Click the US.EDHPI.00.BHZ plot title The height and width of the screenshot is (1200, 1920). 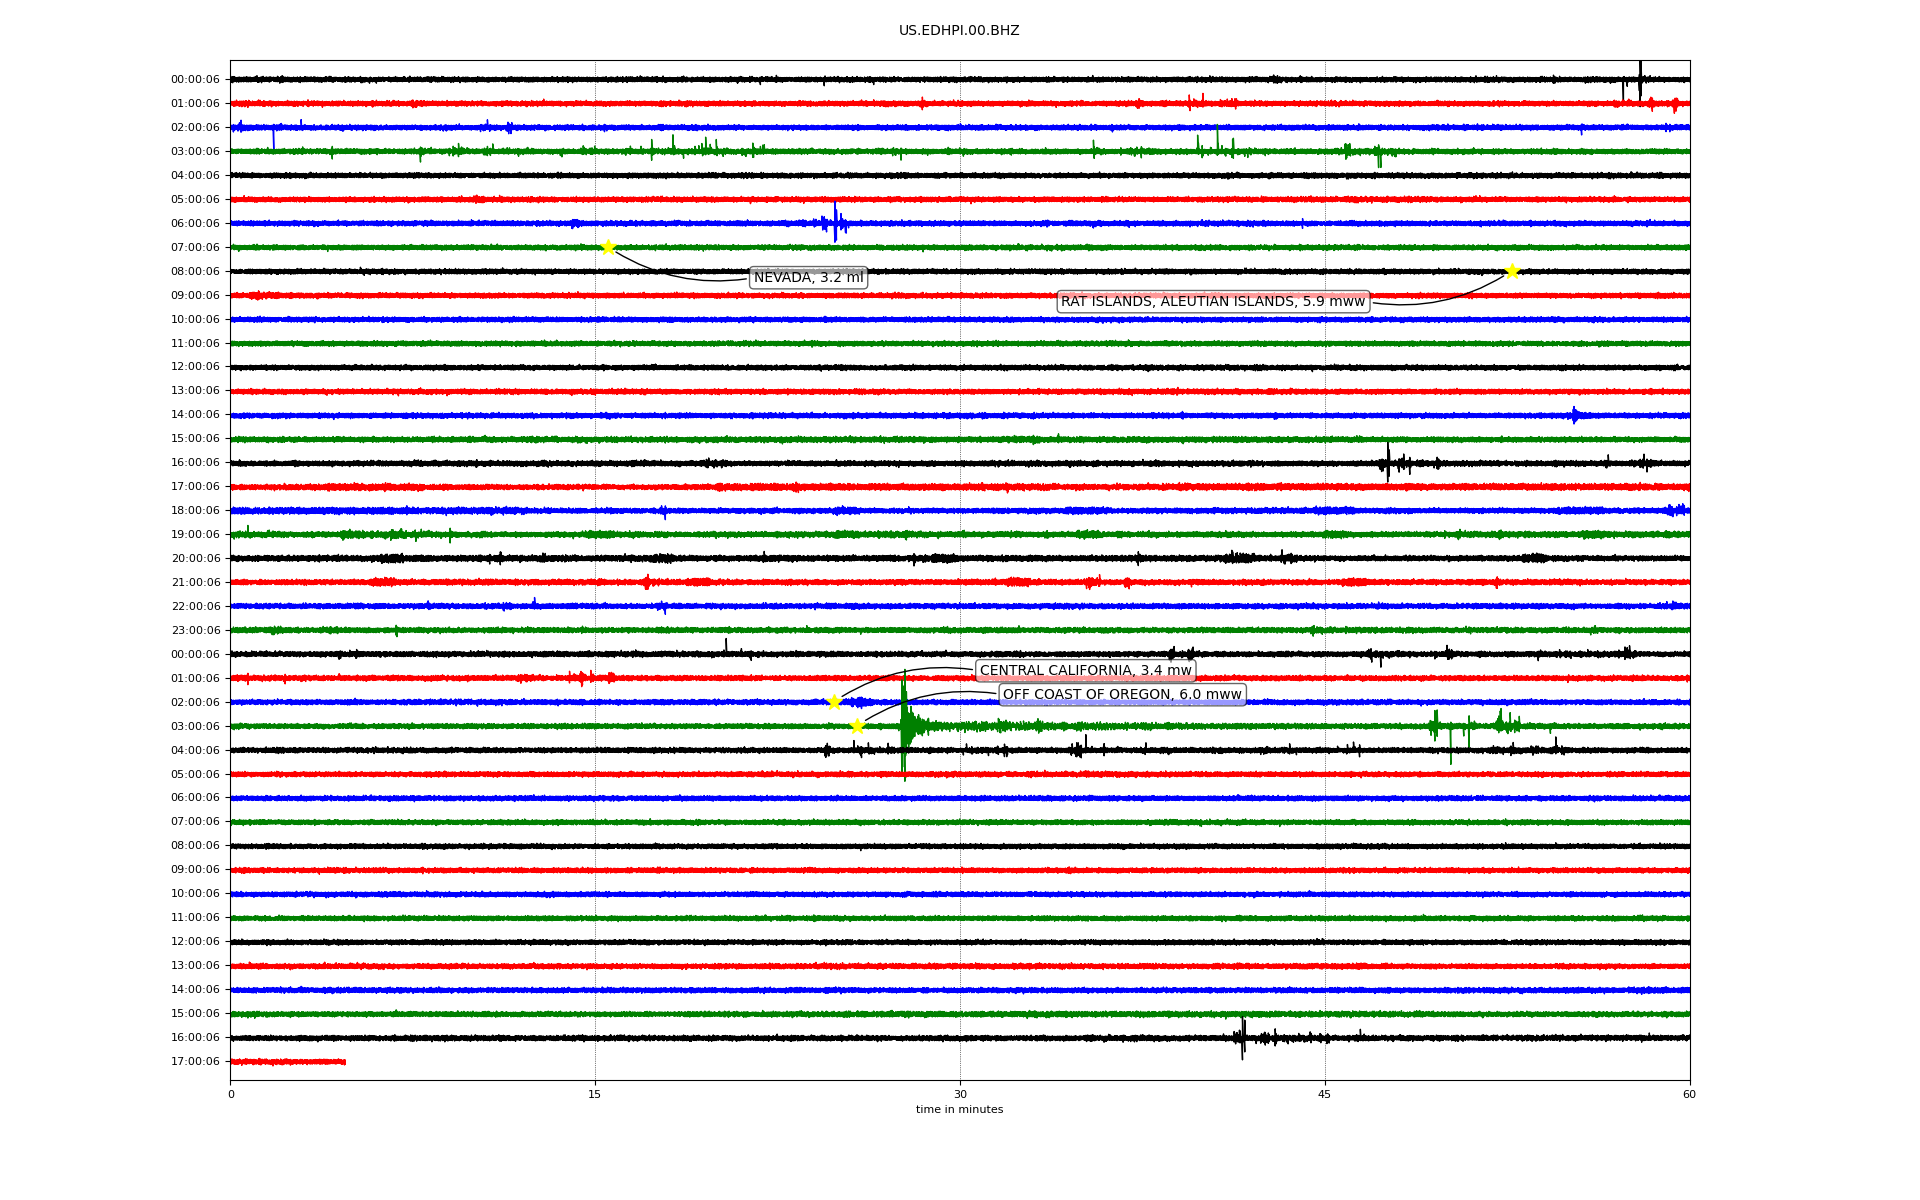click(x=959, y=31)
